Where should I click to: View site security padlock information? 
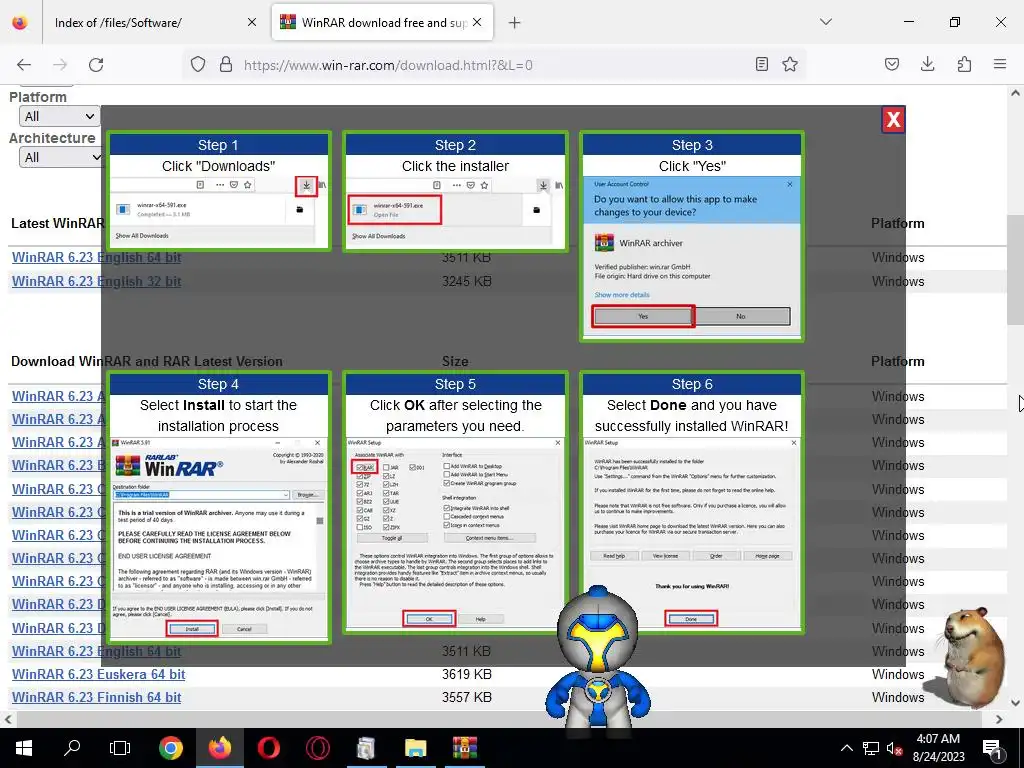tap(226, 65)
